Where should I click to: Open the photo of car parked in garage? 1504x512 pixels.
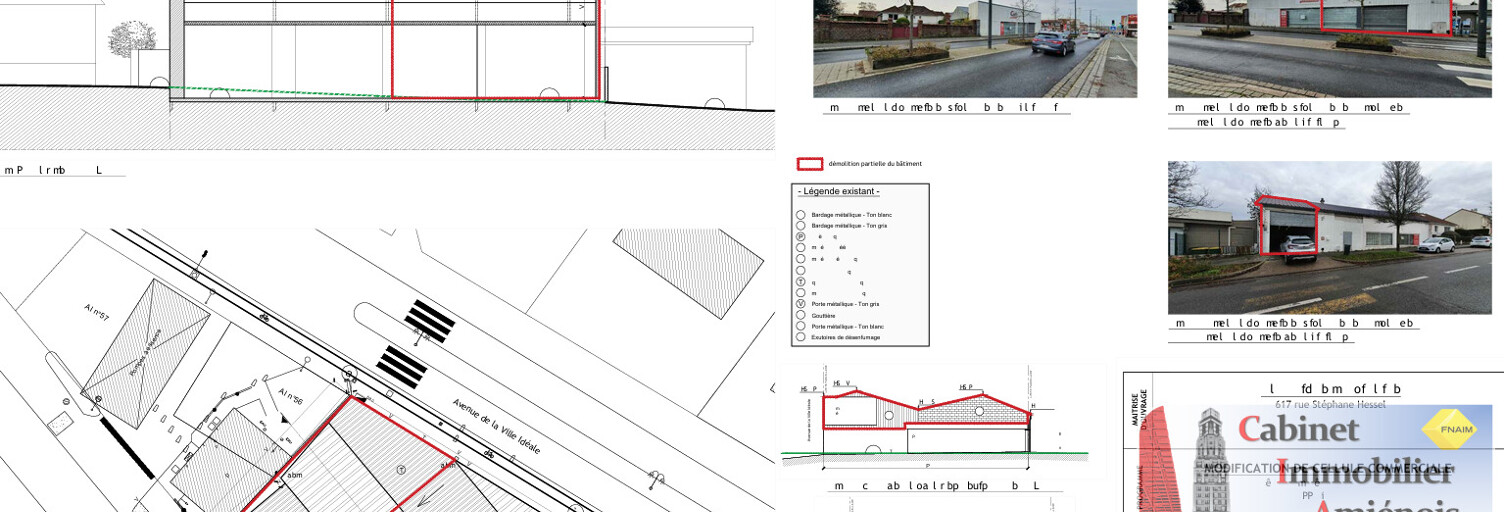[1329, 238]
